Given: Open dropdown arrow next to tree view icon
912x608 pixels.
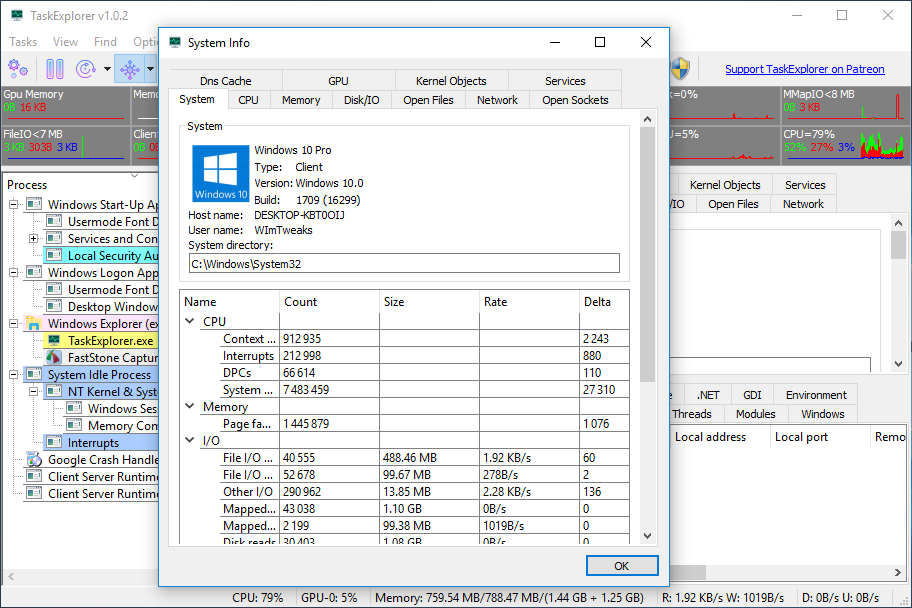Looking at the screenshot, I should (150, 69).
